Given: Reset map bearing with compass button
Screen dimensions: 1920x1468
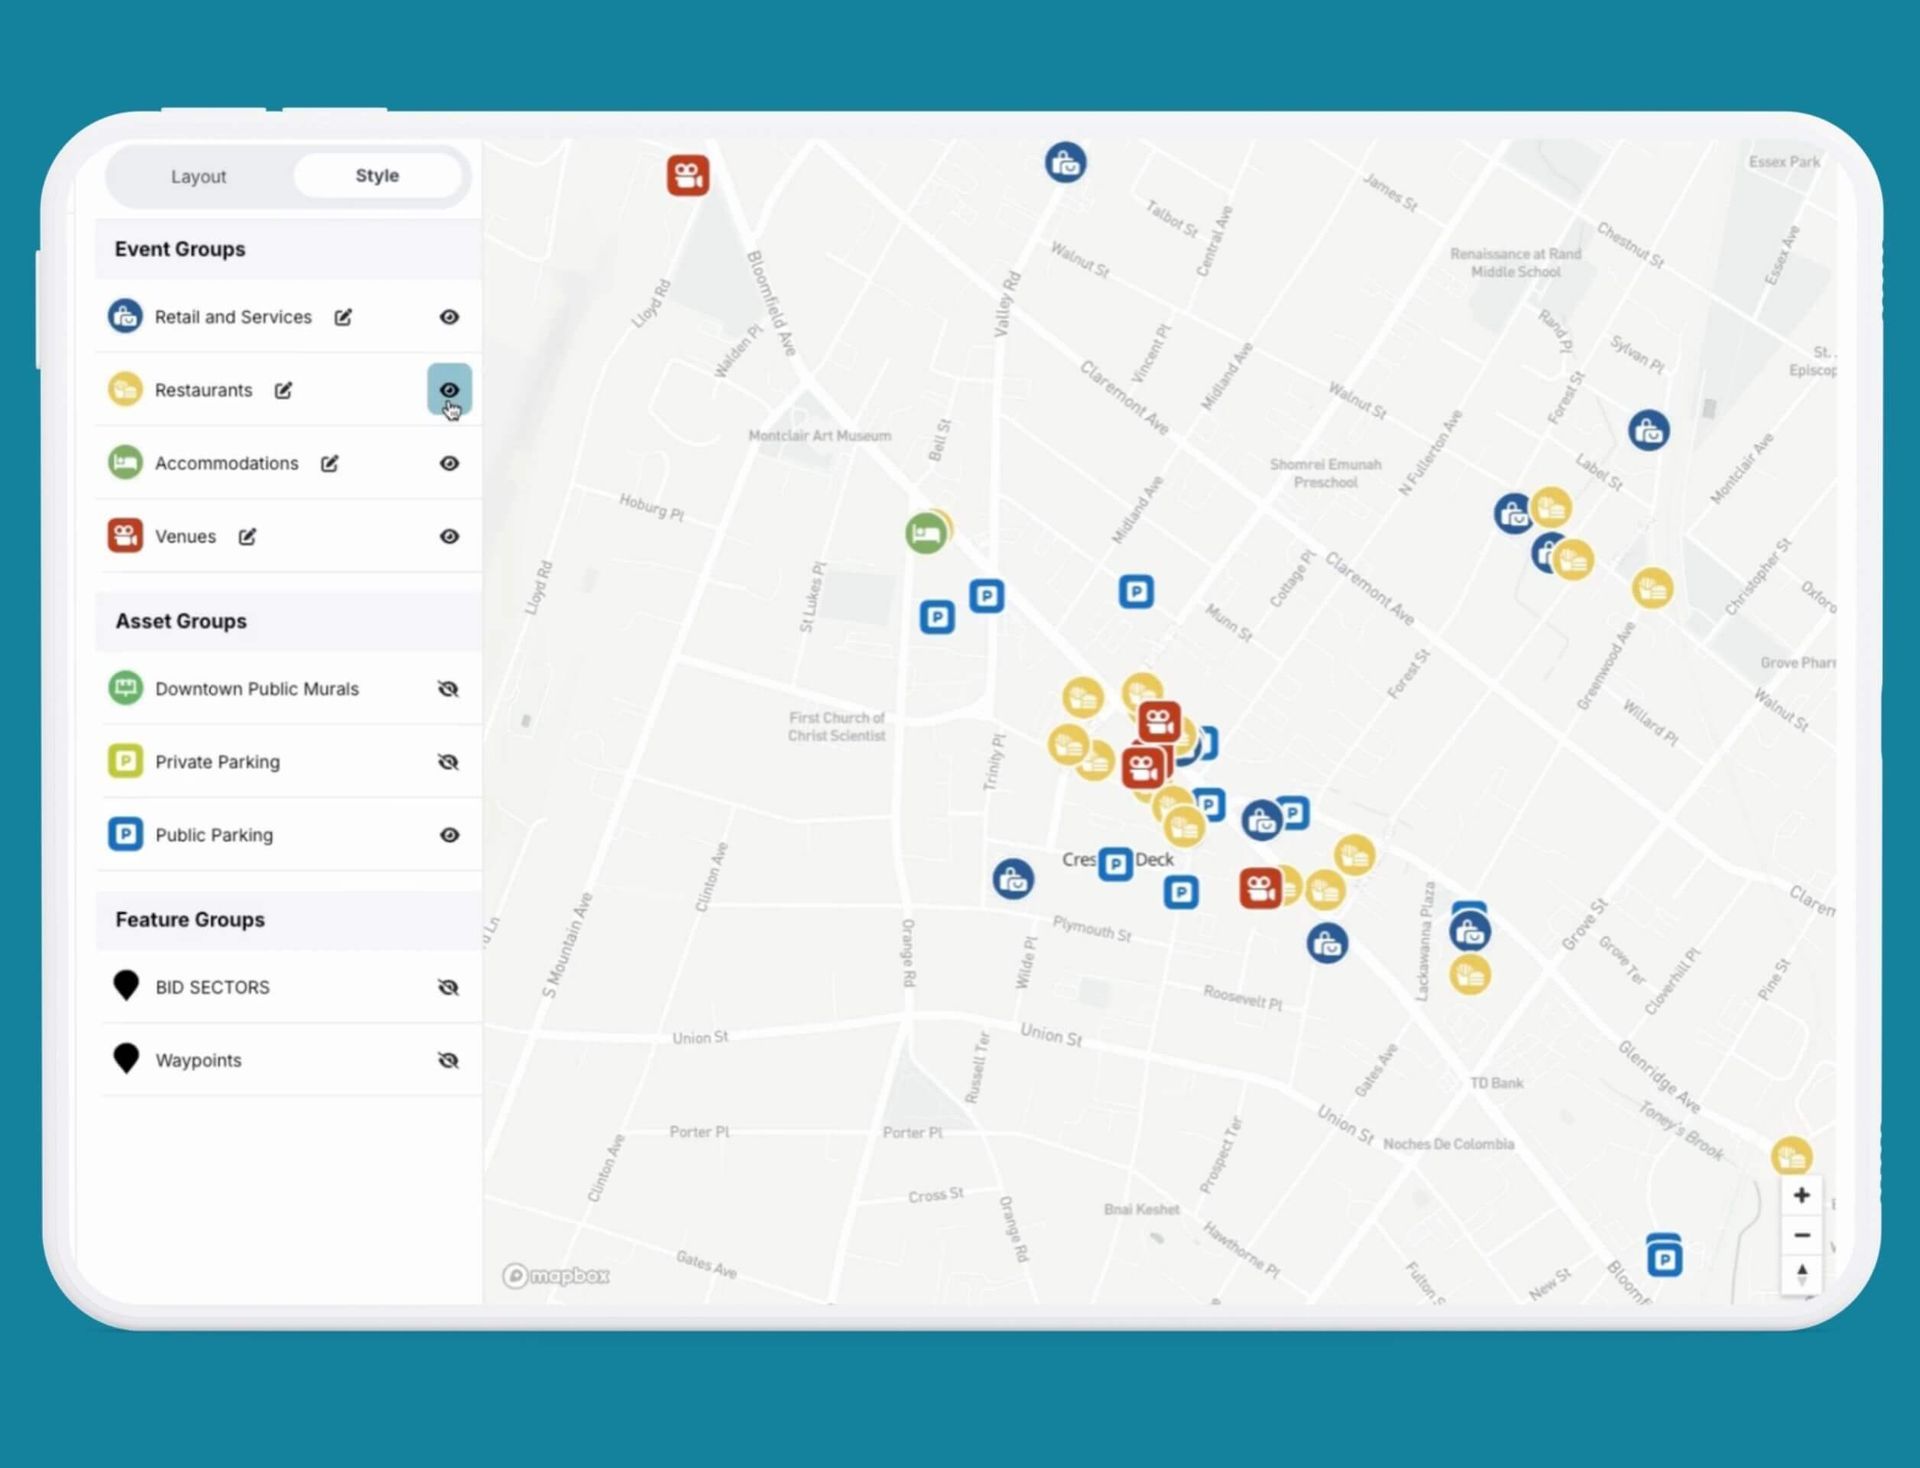Looking at the screenshot, I should tap(1802, 1274).
